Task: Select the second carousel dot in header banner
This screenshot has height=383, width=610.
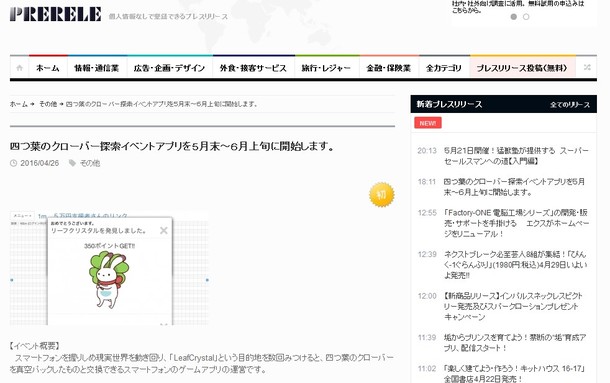Action: [526, 17]
